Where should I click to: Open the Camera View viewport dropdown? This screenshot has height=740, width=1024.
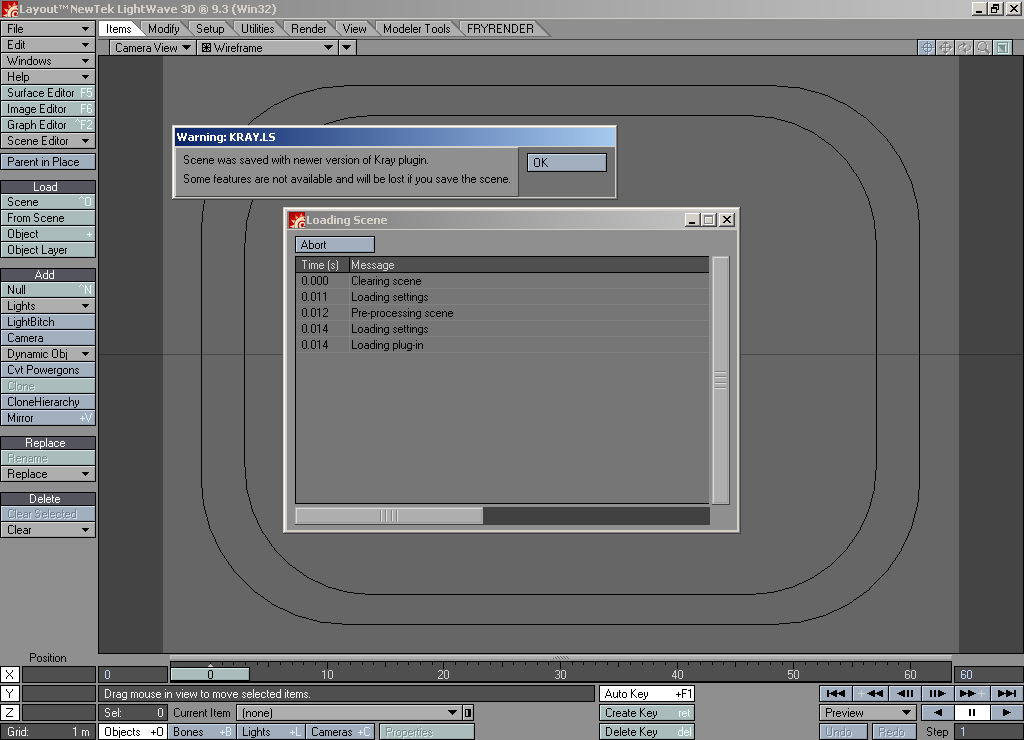tap(152, 48)
